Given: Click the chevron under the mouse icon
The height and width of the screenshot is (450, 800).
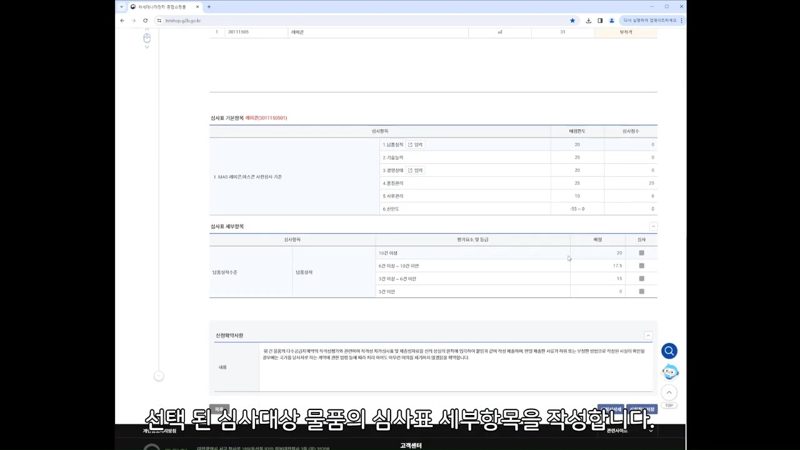Looking at the screenshot, I should [147, 47].
